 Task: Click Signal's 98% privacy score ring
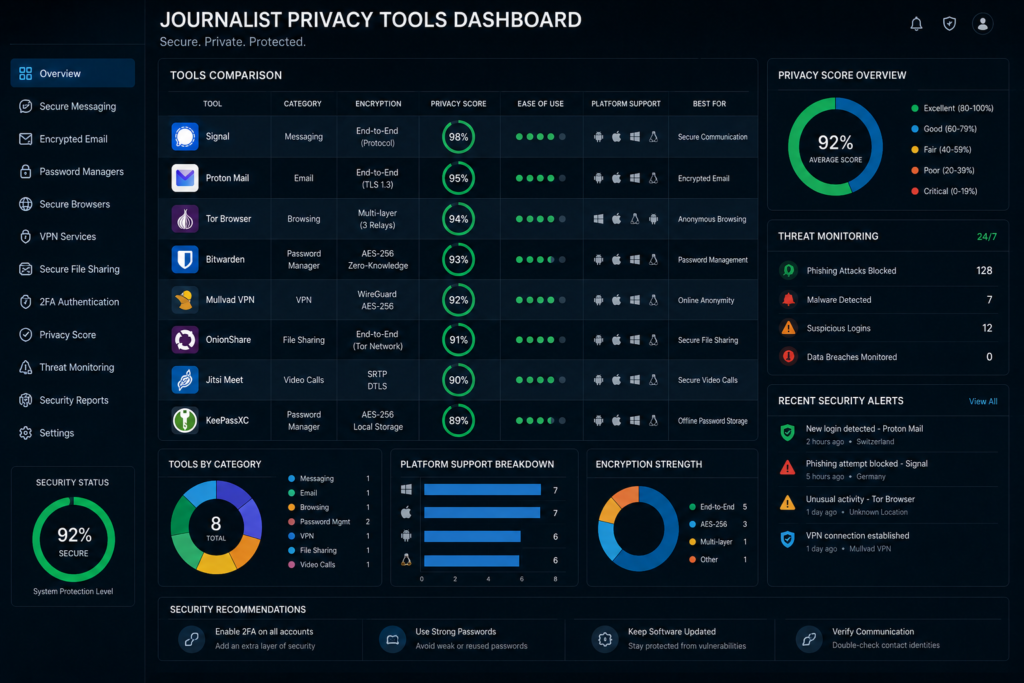click(458, 137)
